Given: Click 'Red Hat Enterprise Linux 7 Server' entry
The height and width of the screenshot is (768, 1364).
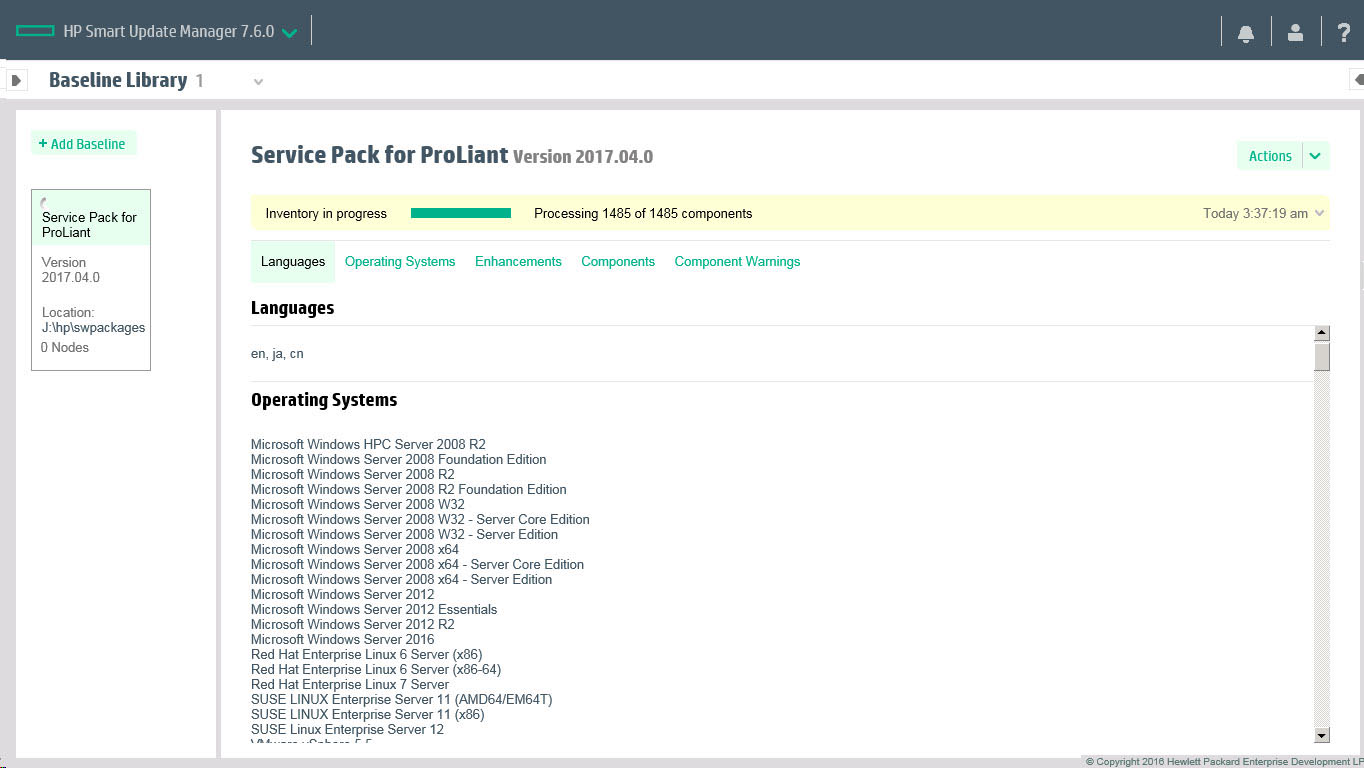Looking at the screenshot, I should pyautogui.click(x=350, y=684).
